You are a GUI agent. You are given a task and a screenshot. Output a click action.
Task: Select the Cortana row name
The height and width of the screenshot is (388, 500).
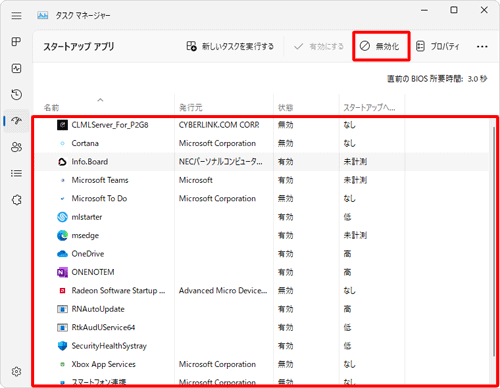pyautogui.click(x=85, y=143)
